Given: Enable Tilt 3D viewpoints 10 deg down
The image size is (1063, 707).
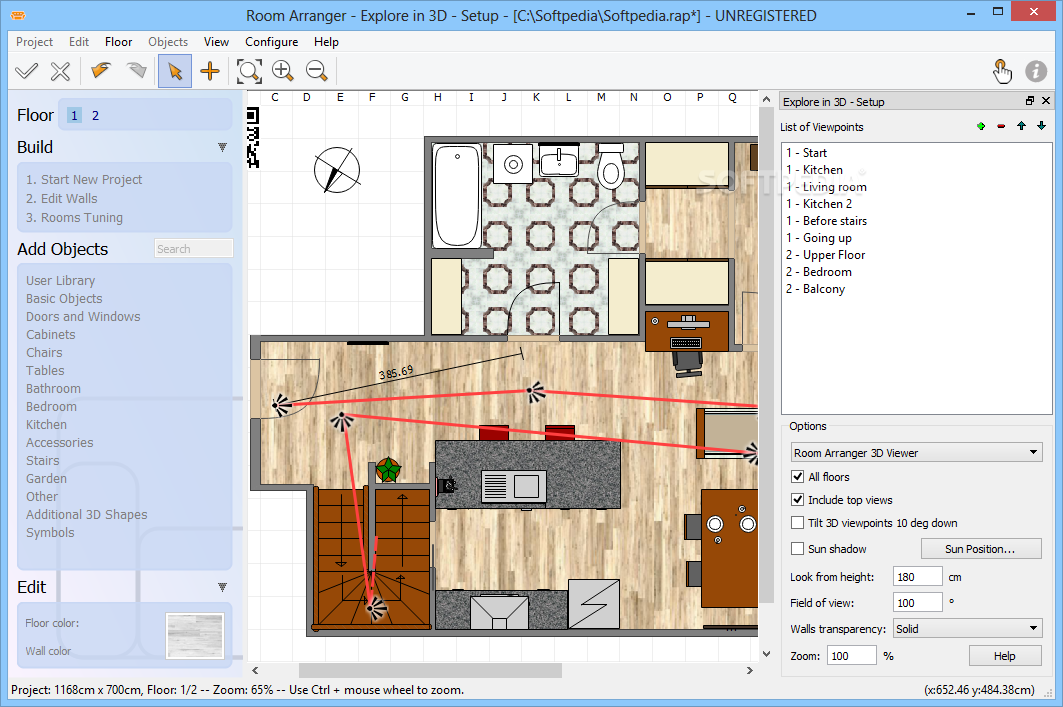Looking at the screenshot, I should 798,523.
